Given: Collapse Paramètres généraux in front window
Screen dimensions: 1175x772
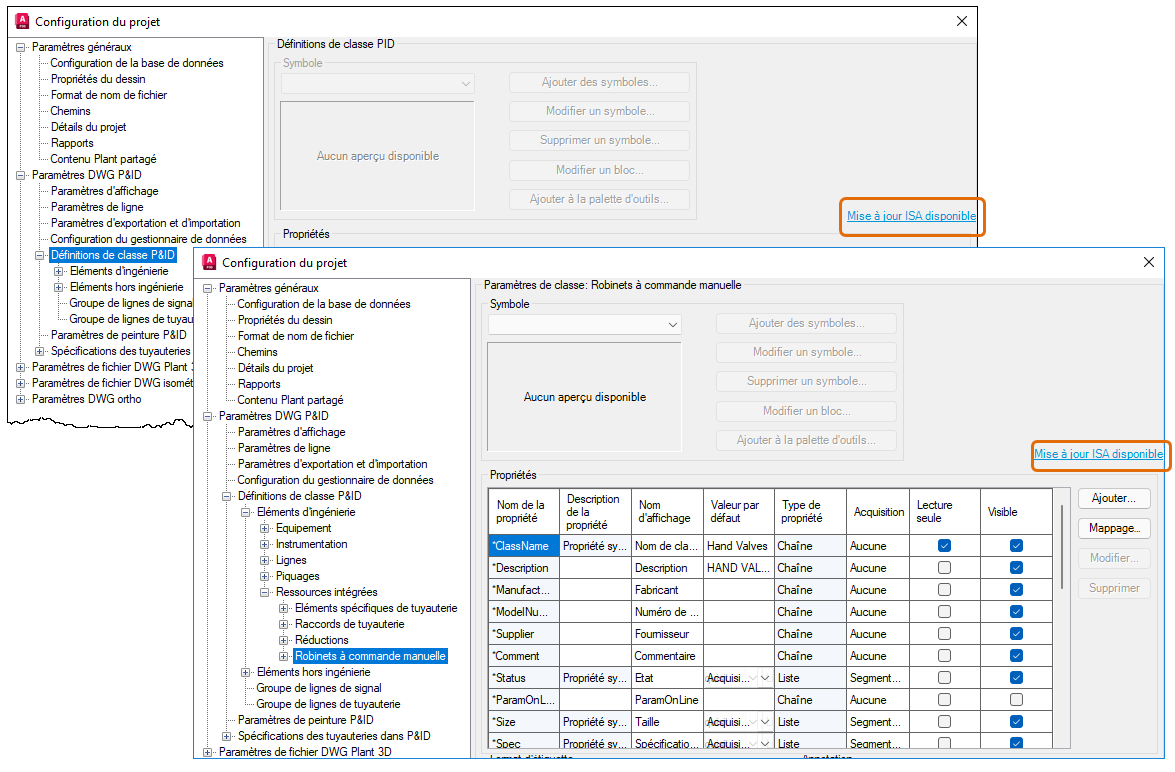Looking at the screenshot, I should tap(208, 289).
